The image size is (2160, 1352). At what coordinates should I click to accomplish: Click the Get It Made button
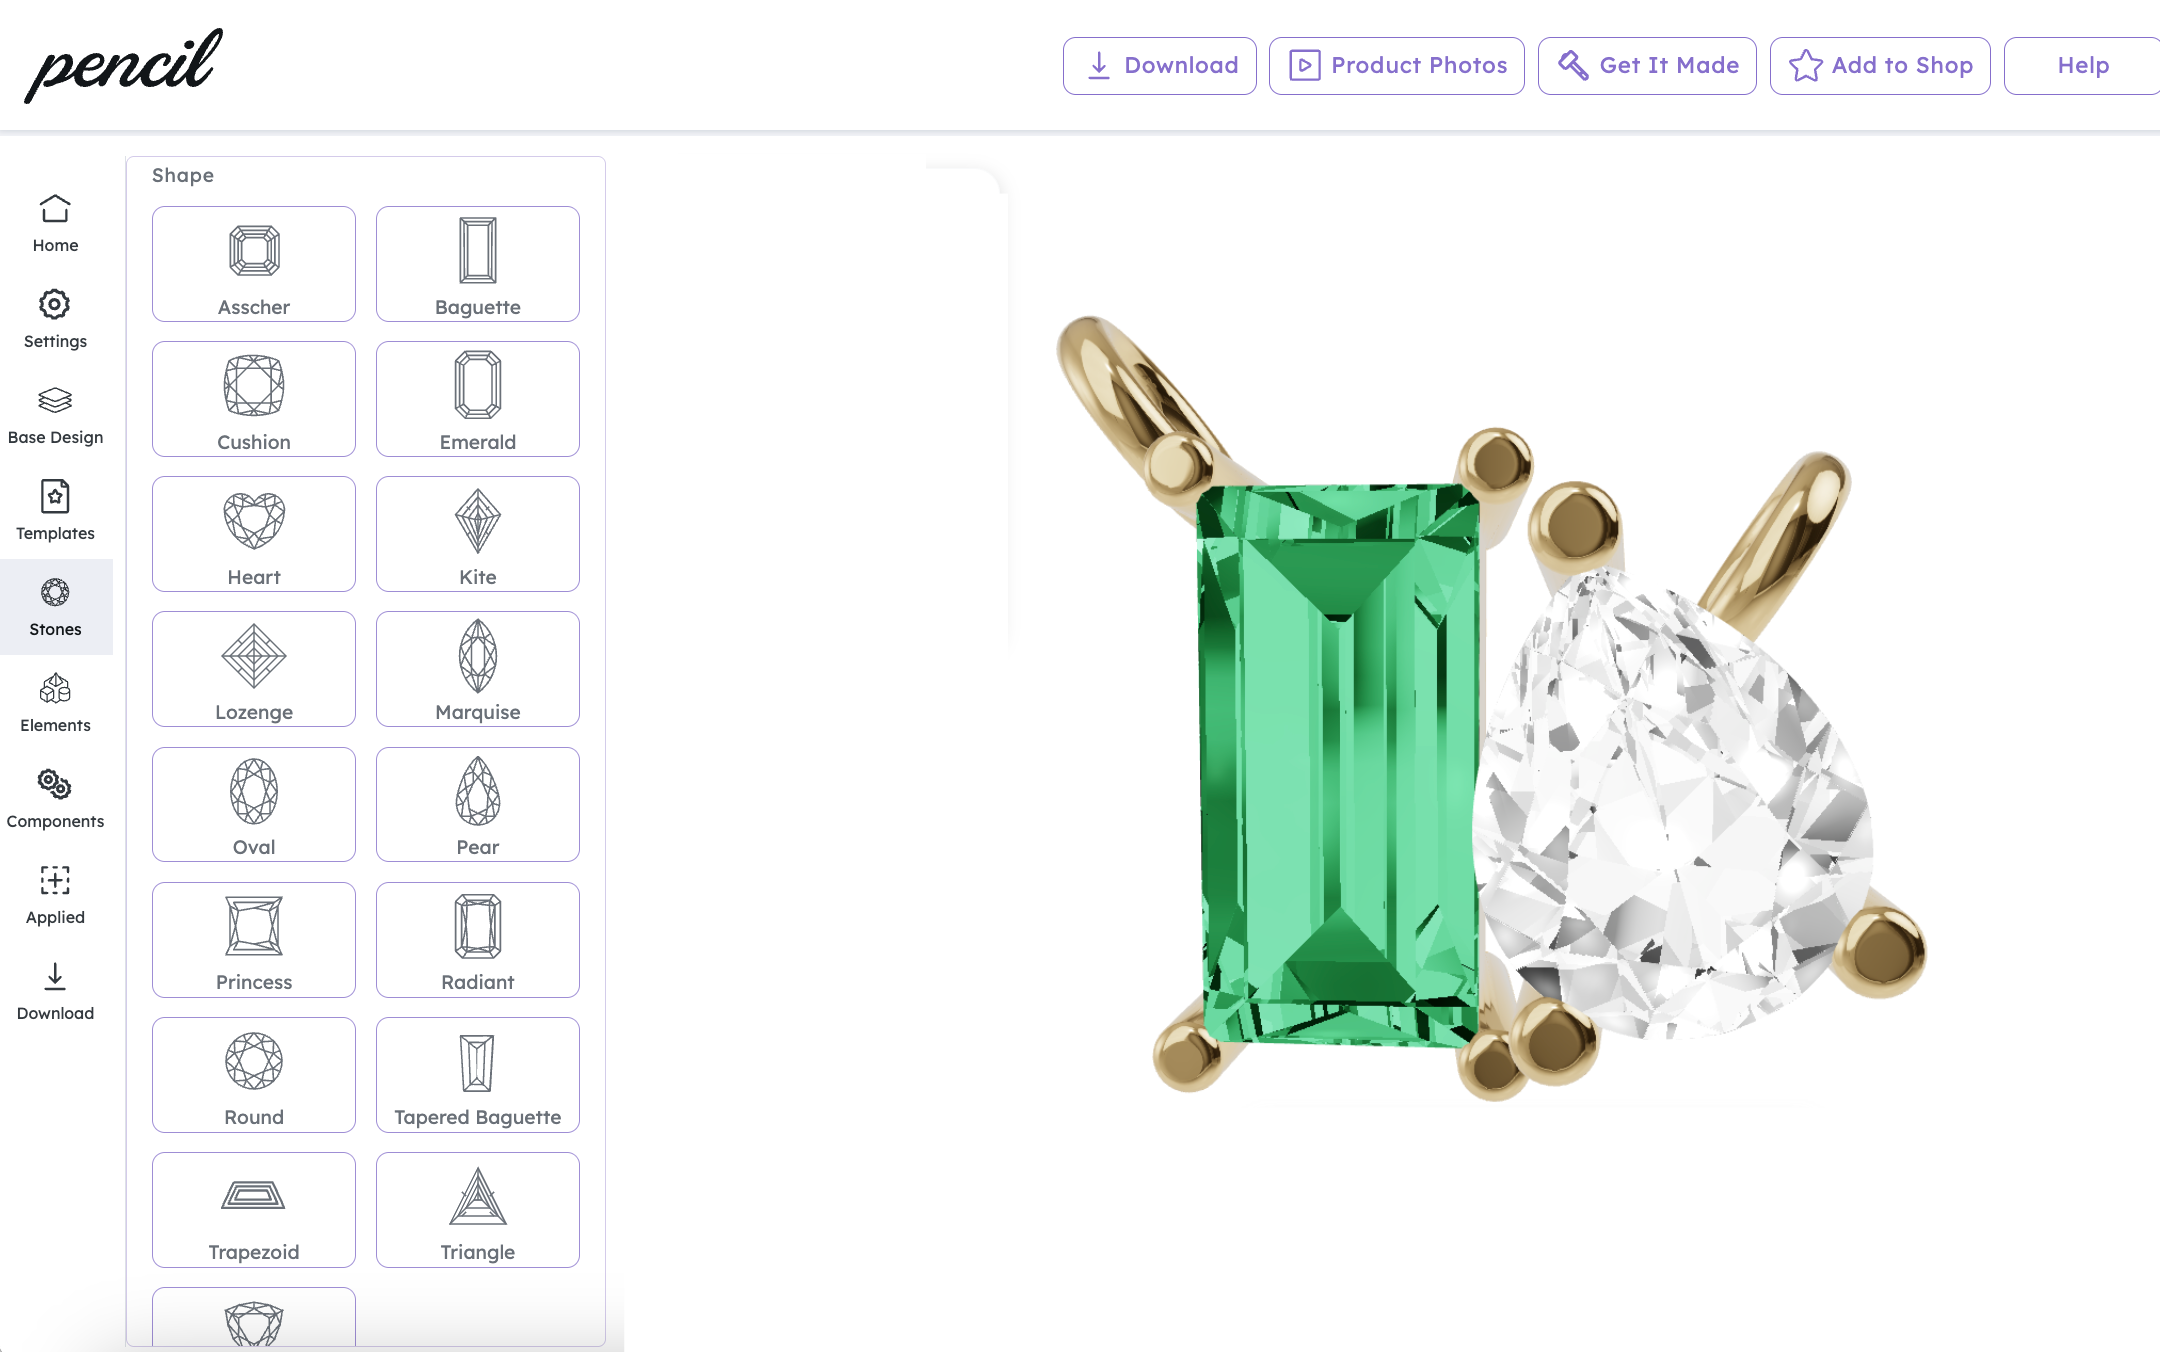pos(1647,66)
